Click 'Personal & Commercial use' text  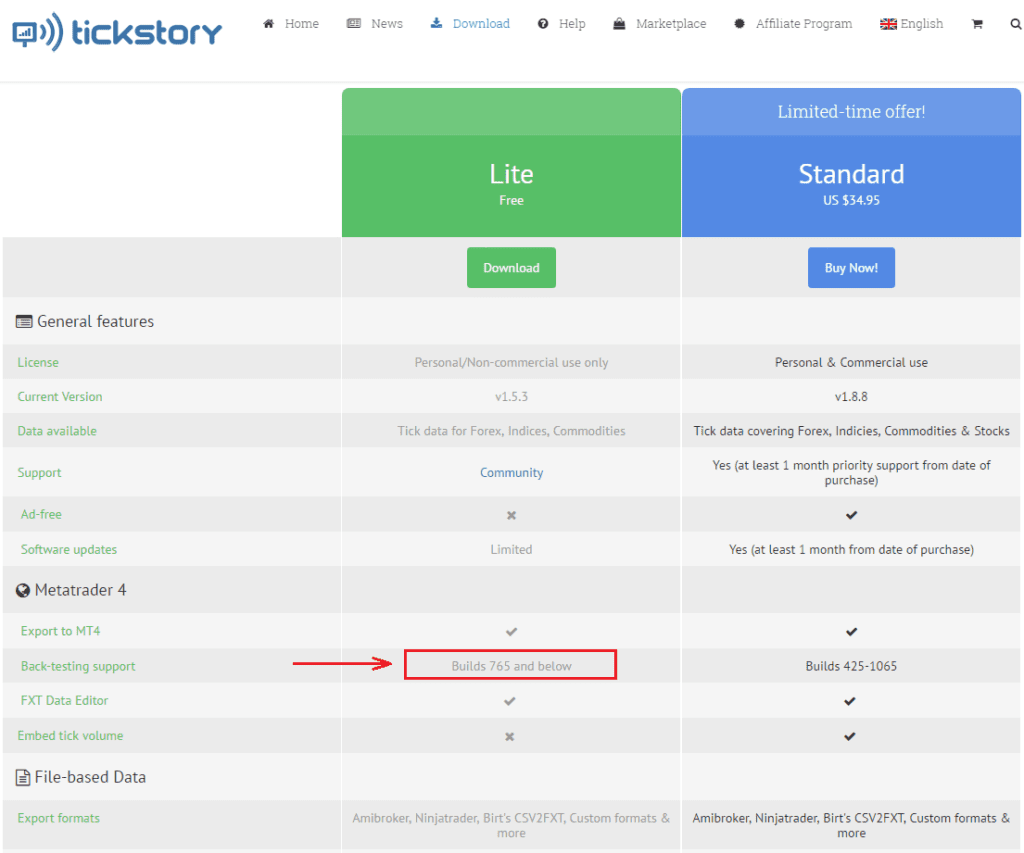point(851,362)
